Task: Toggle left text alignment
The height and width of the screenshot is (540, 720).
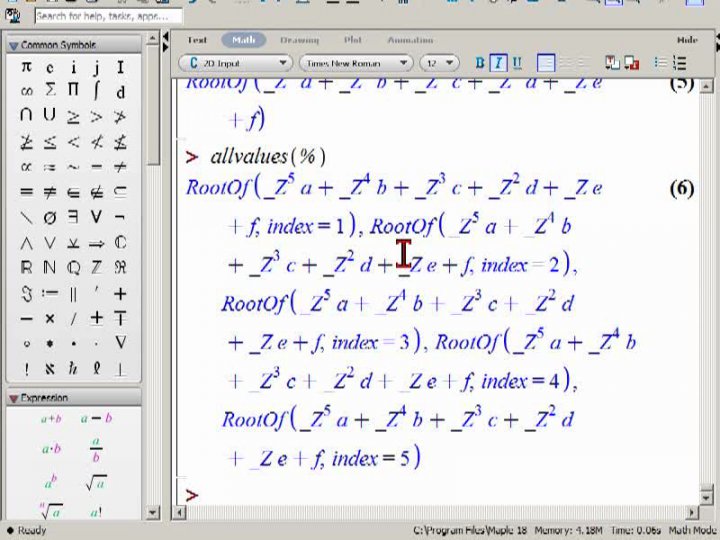Action: (x=546, y=63)
